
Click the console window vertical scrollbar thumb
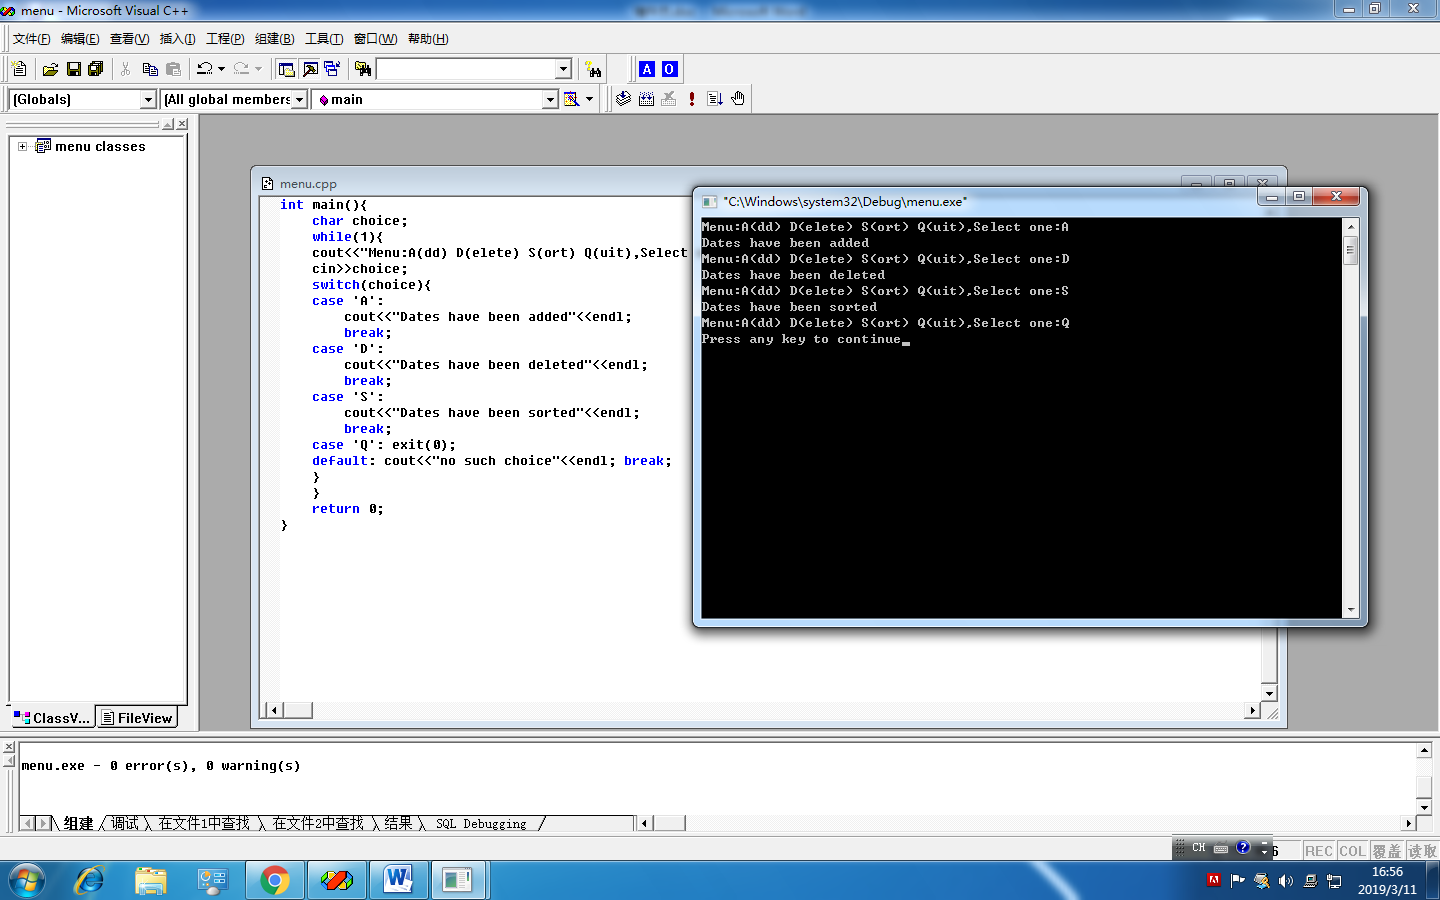1350,251
